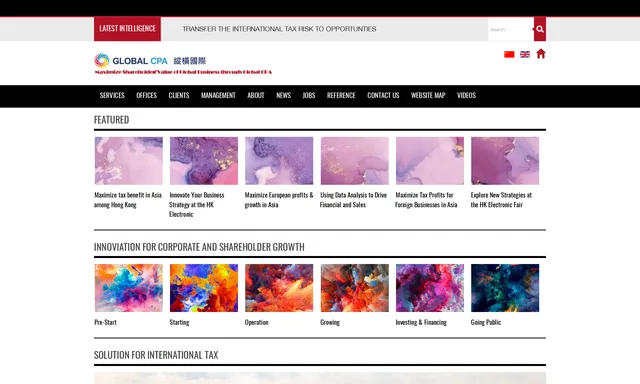Click thumbnail above 'Using Data Analysis'
The height and width of the screenshot is (384, 640).
pos(355,161)
